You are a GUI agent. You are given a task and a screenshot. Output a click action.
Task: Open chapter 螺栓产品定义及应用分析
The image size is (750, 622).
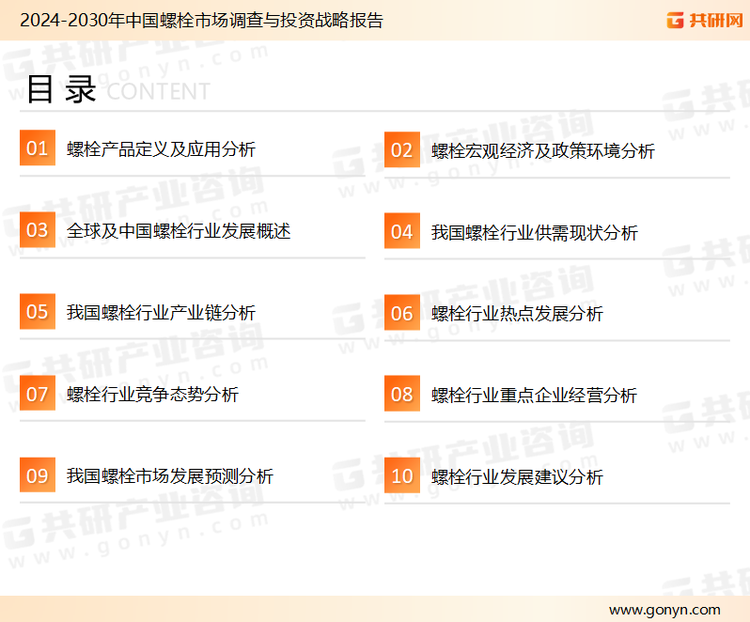tap(161, 149)
